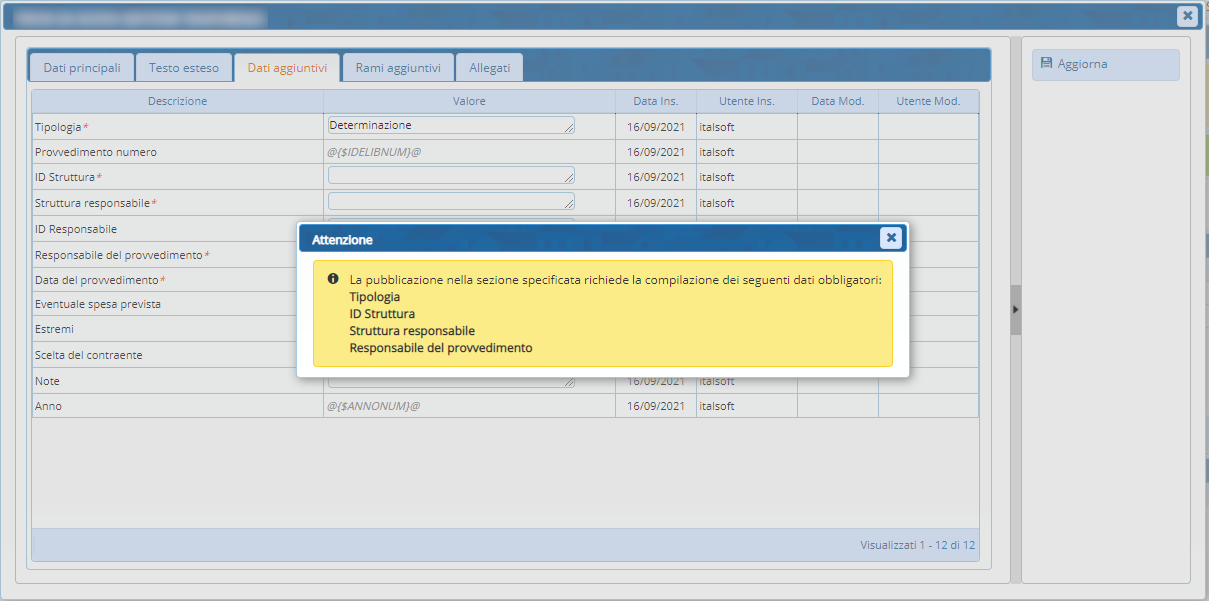Sort table by Data Ins. column
This screenshot has height=601, width=1209.
coord(655,101)
